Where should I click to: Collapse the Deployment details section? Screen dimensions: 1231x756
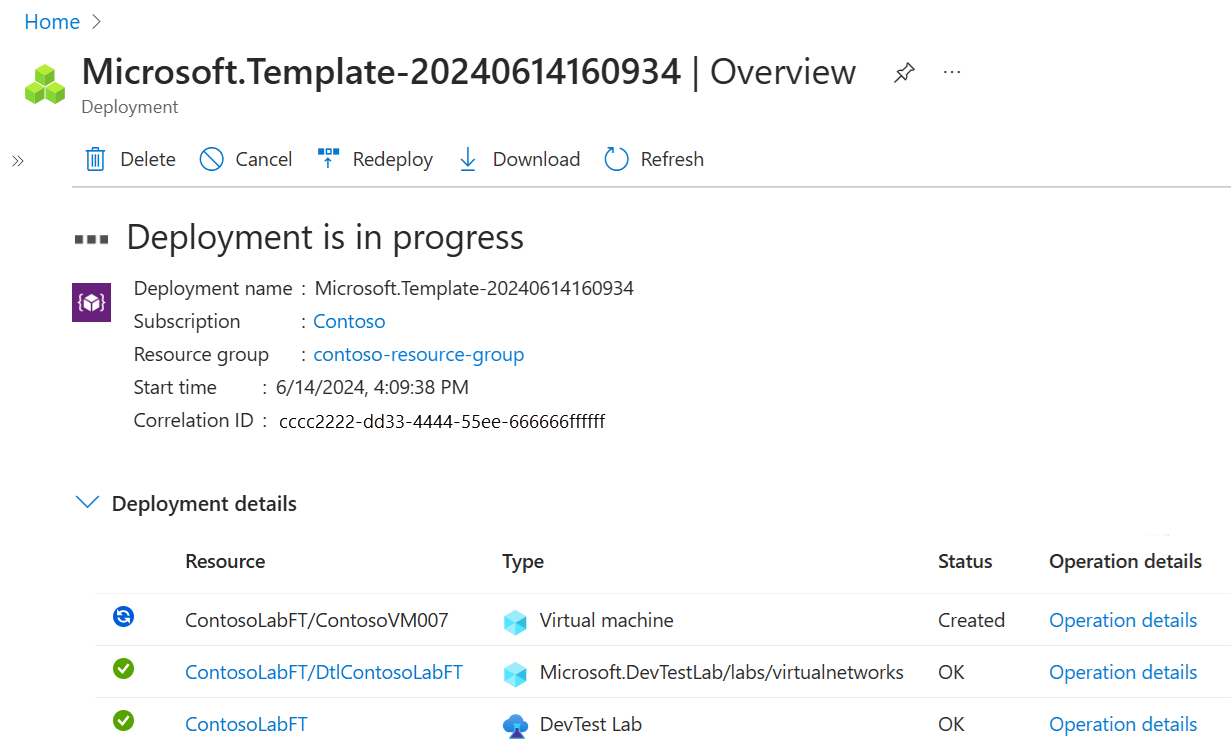[88, 503]
